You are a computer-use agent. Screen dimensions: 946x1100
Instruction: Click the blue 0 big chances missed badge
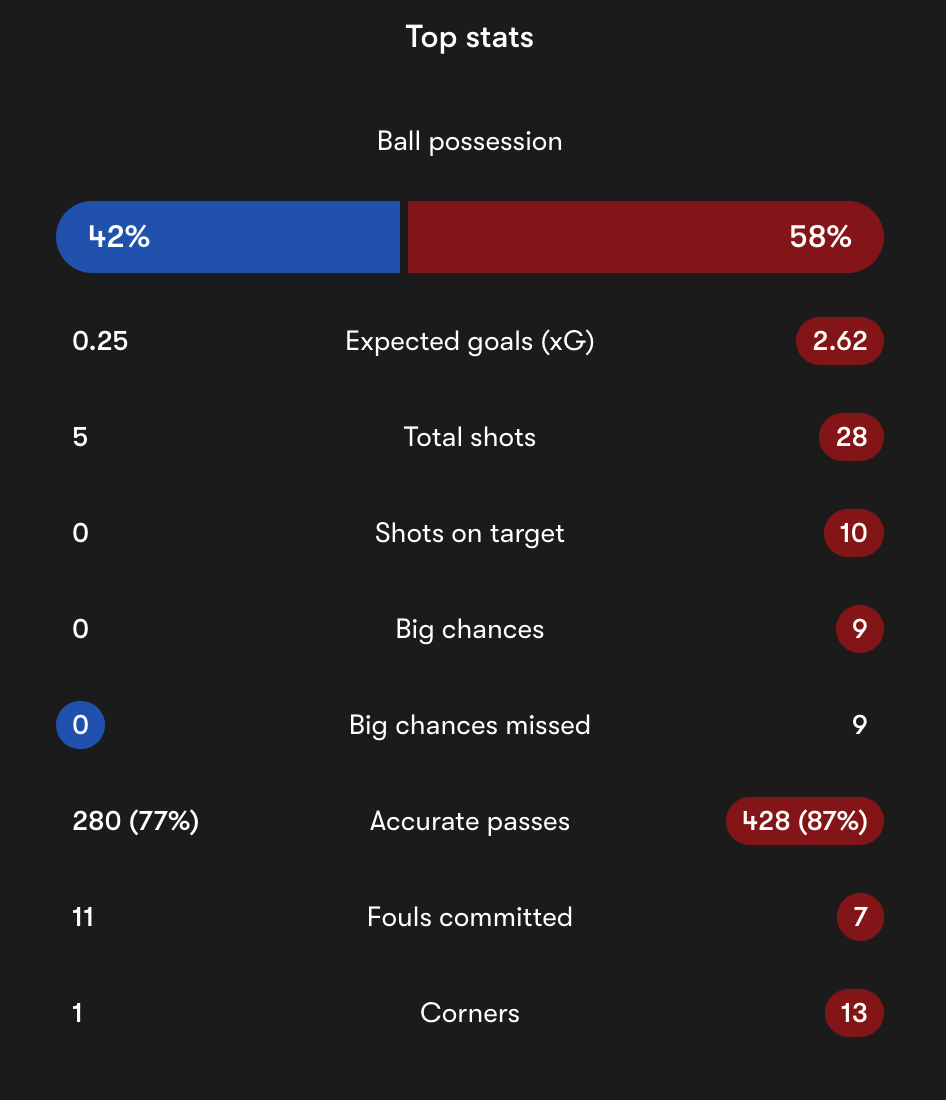81,725
